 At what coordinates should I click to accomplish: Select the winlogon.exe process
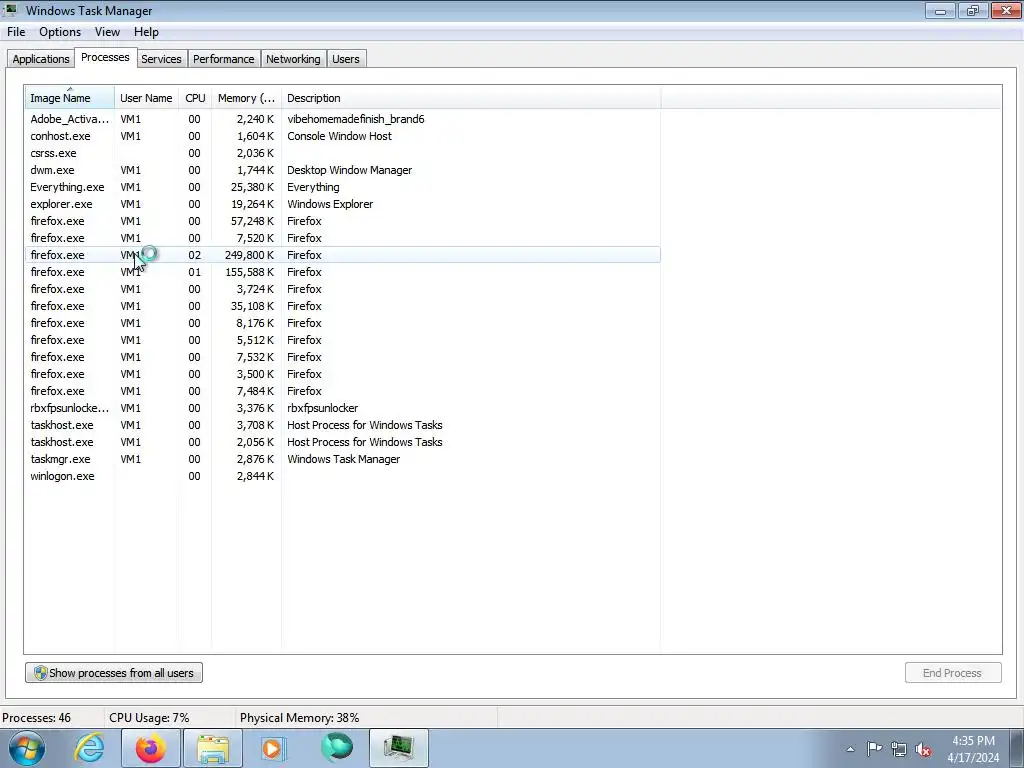tap(343, 475)
